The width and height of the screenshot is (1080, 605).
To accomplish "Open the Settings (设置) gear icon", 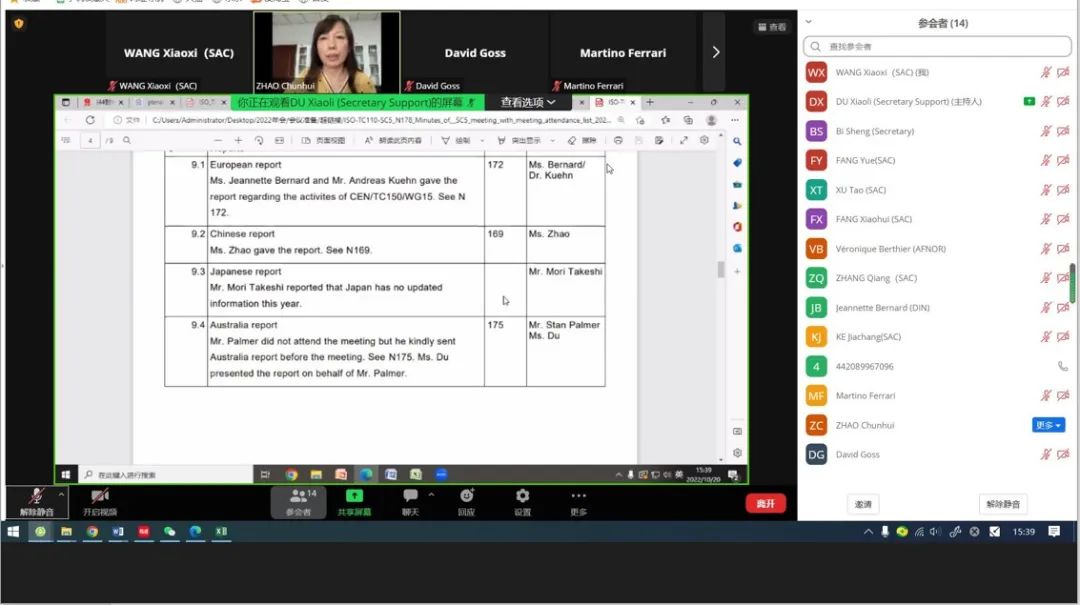I will click(522, 501).
